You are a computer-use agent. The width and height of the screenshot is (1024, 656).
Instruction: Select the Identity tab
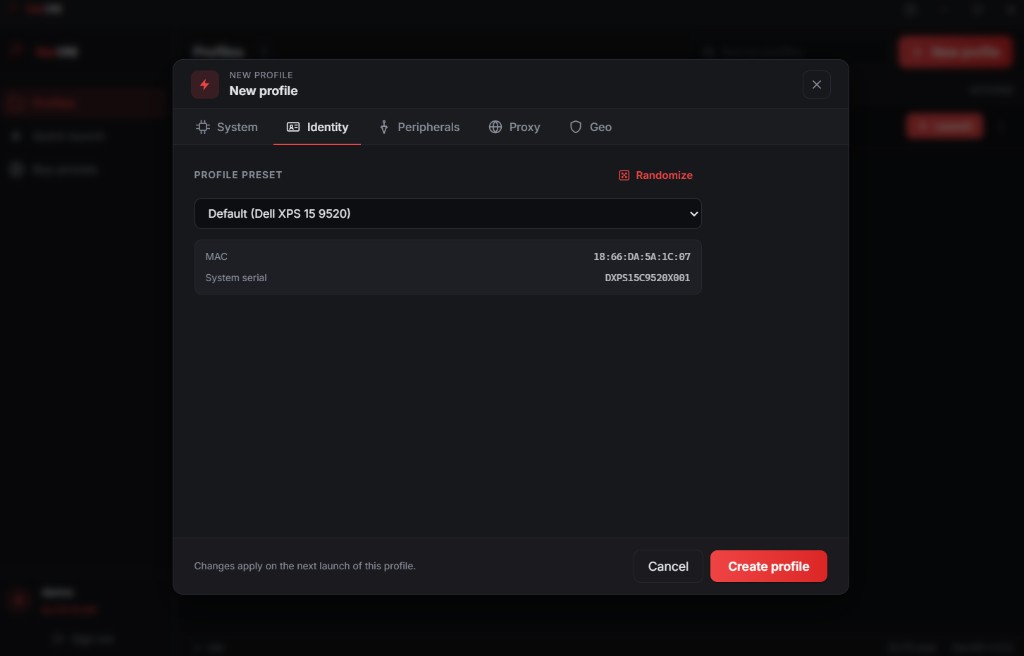317,127
